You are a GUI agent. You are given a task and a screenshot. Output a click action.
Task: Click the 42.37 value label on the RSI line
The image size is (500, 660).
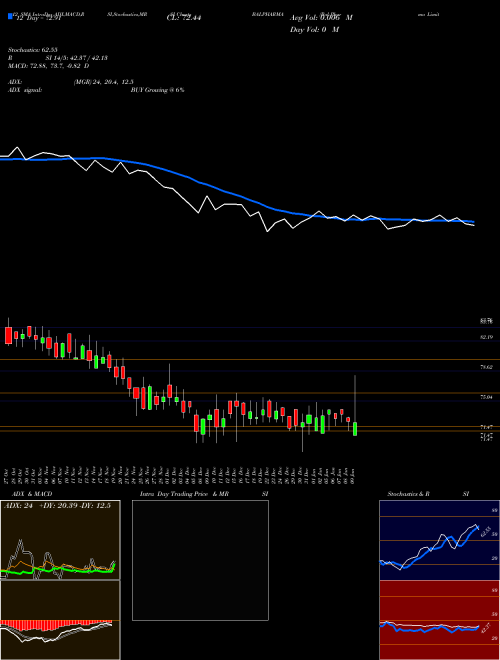(x=486, y=628)
